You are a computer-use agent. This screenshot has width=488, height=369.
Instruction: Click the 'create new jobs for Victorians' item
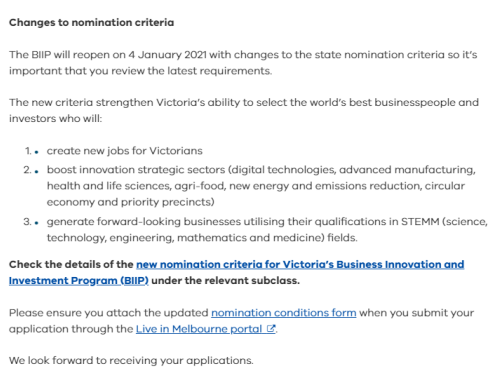click(x=124, y=151)
